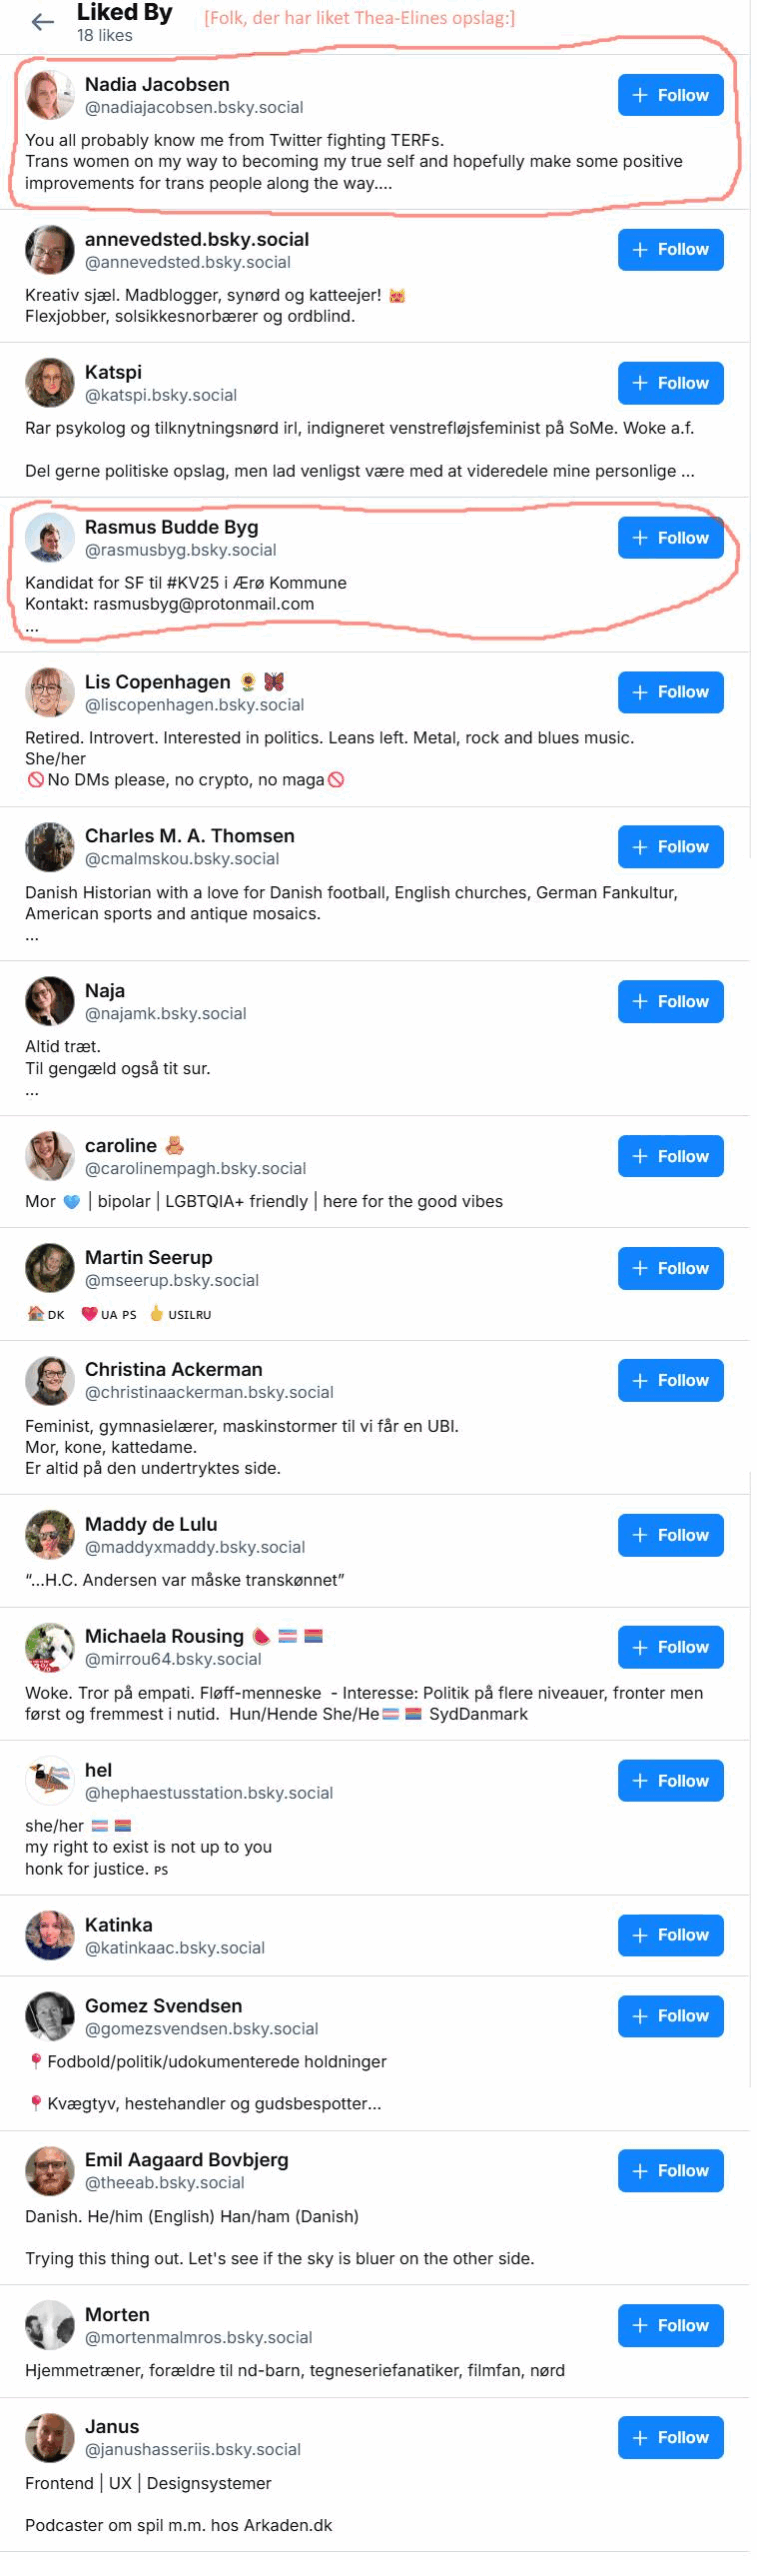Image resolution: width=757 pixels, height=2560 pixels.
Task: Follow annevedsted.bsky.social
Action: click(x=670, y=249)
